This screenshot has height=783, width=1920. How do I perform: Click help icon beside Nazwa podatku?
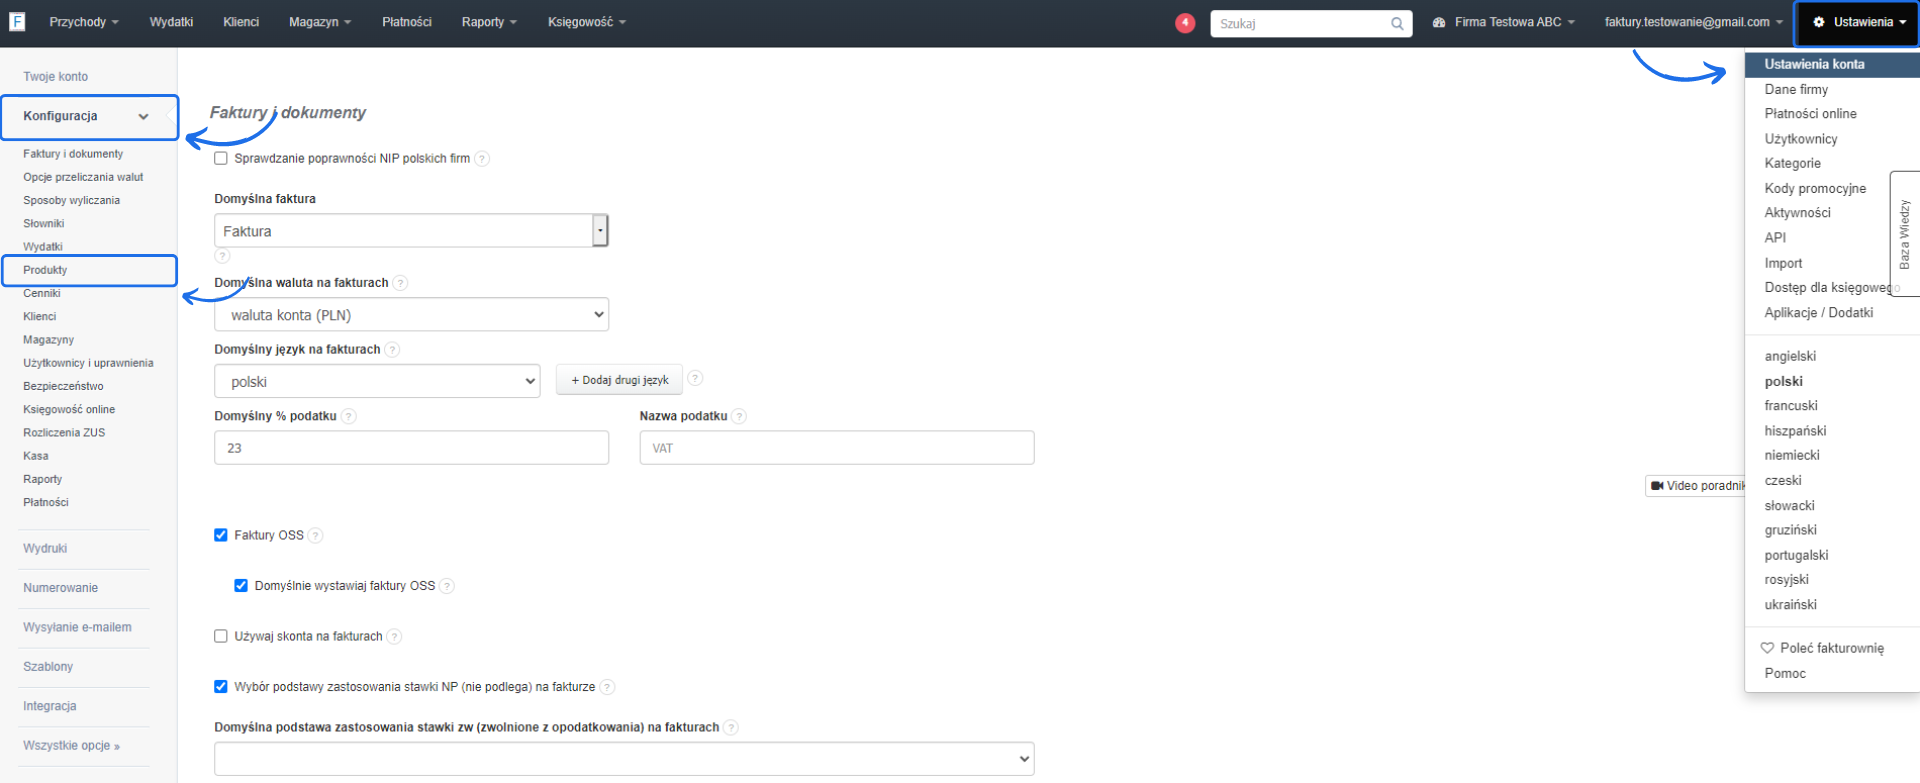click(x=739, y=416)
